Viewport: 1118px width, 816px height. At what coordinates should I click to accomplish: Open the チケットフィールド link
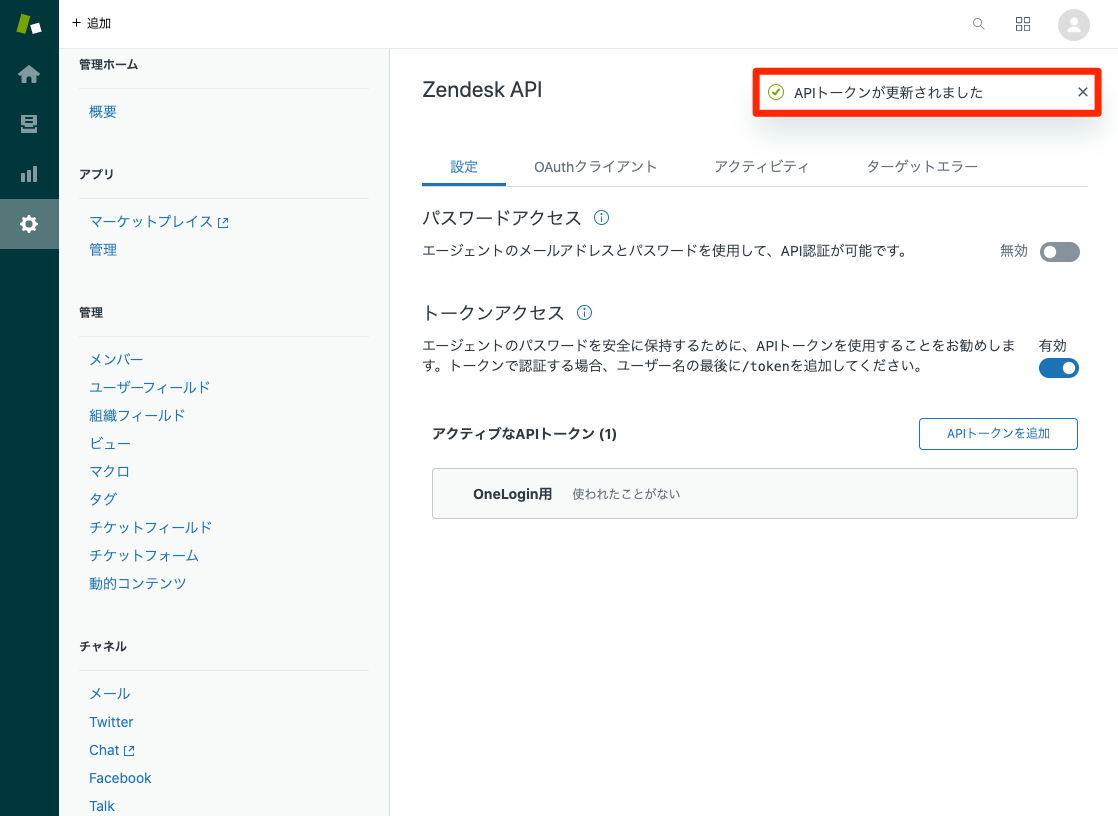[x=150, y=527]
